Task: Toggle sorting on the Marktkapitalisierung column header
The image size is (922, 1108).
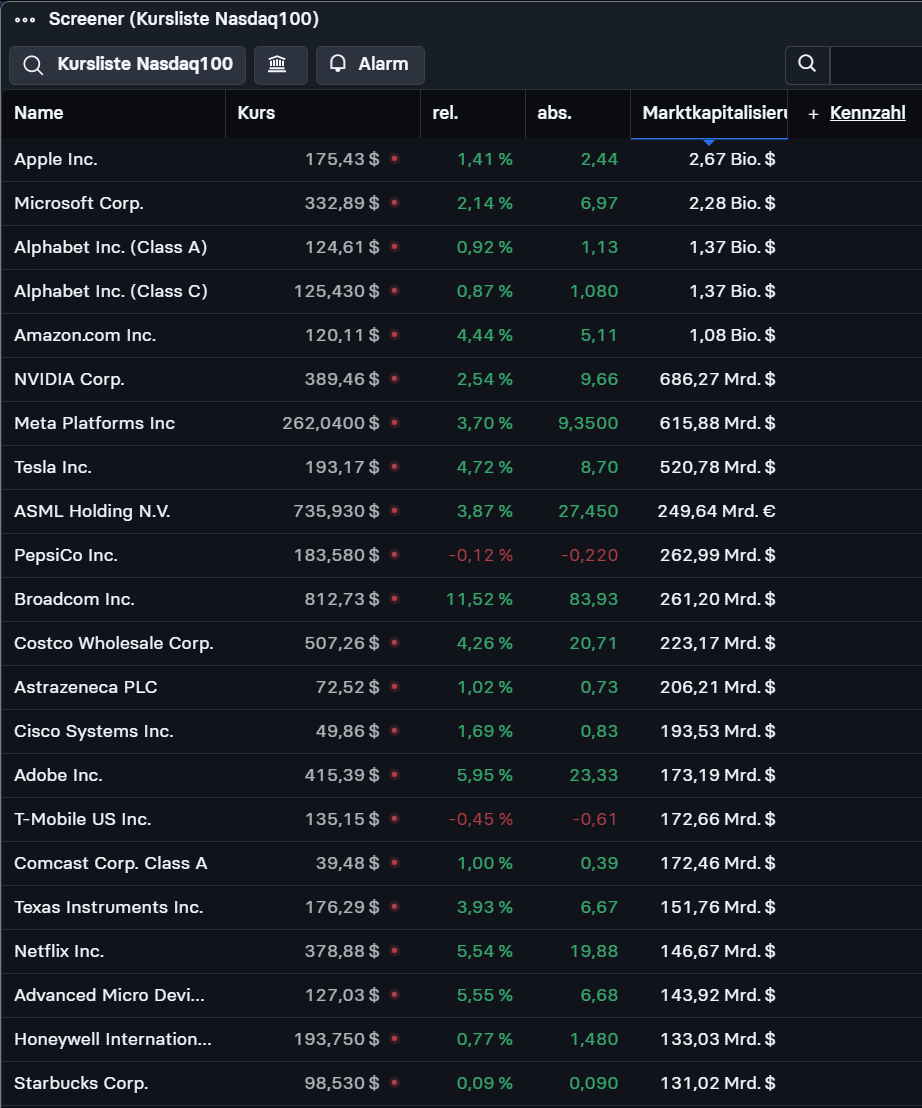Action: point(709,113)
